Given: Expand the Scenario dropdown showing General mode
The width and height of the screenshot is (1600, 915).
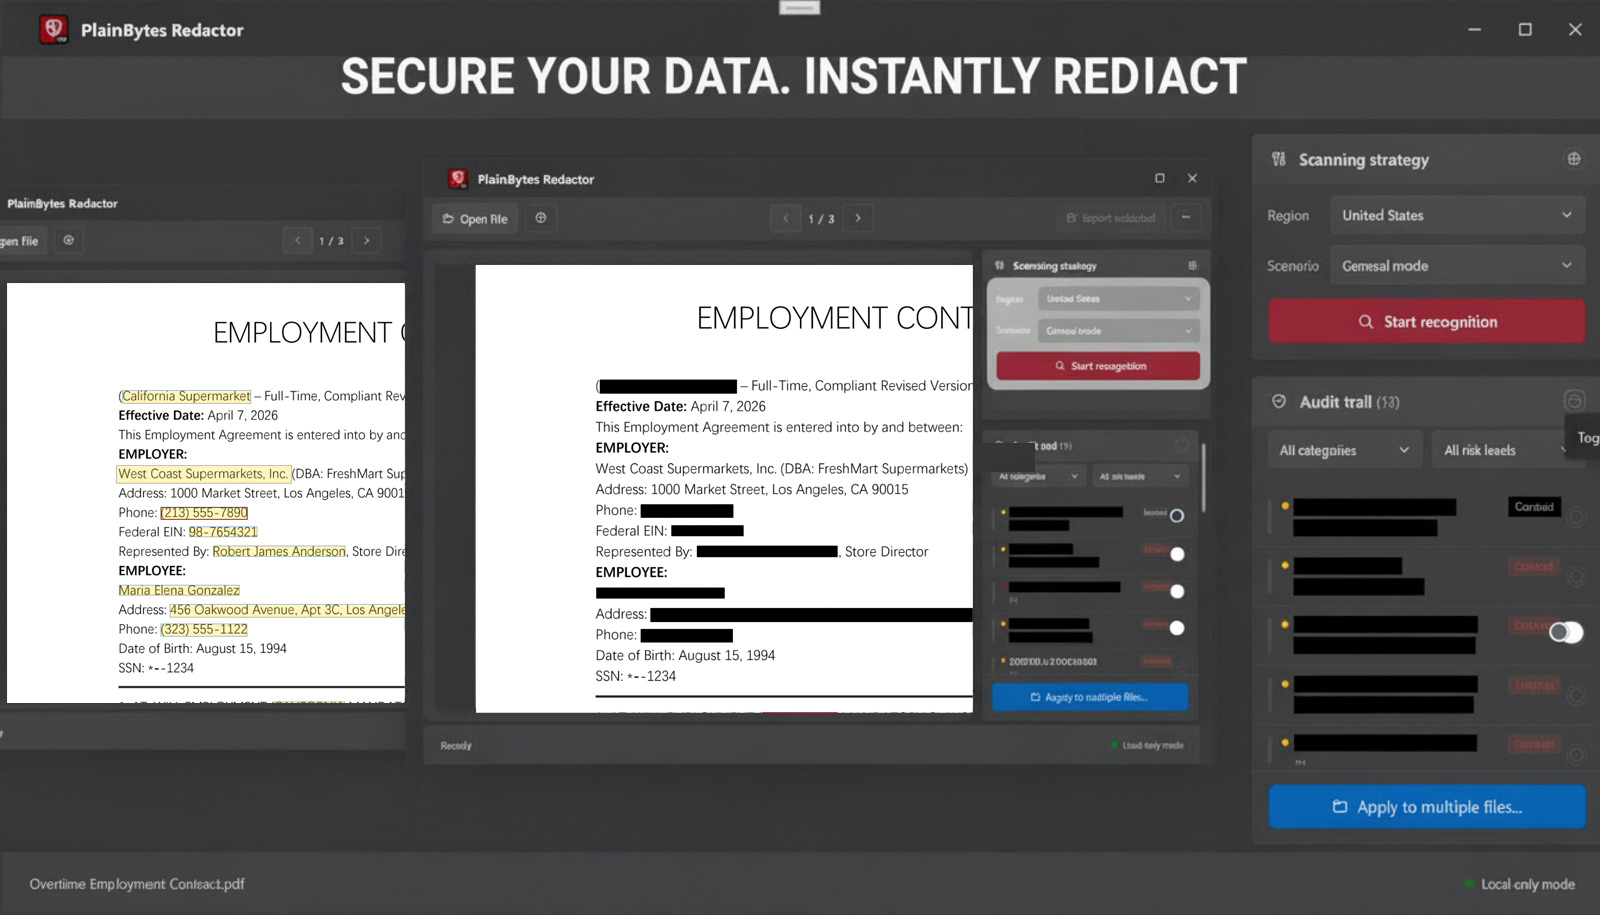Looking at the screenshot, I should pyautogui.click(x=1457, y=265).
